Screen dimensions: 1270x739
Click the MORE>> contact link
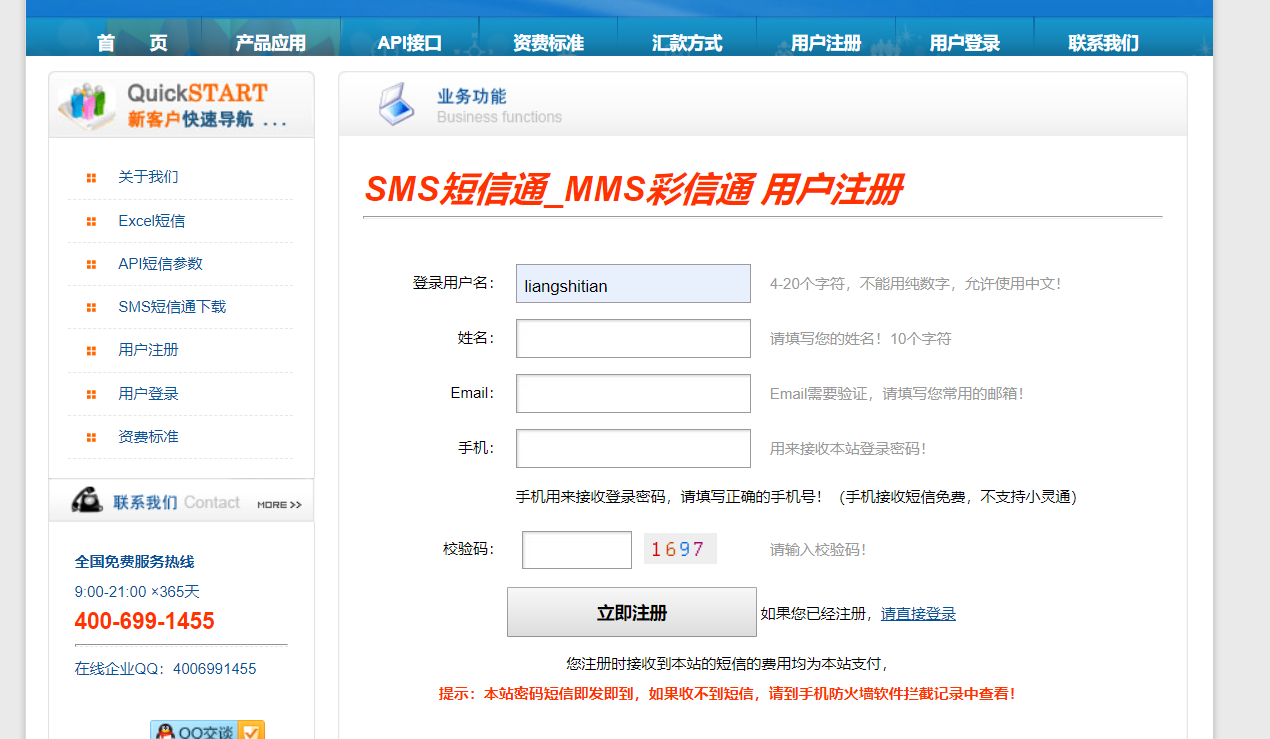(280, 505)
